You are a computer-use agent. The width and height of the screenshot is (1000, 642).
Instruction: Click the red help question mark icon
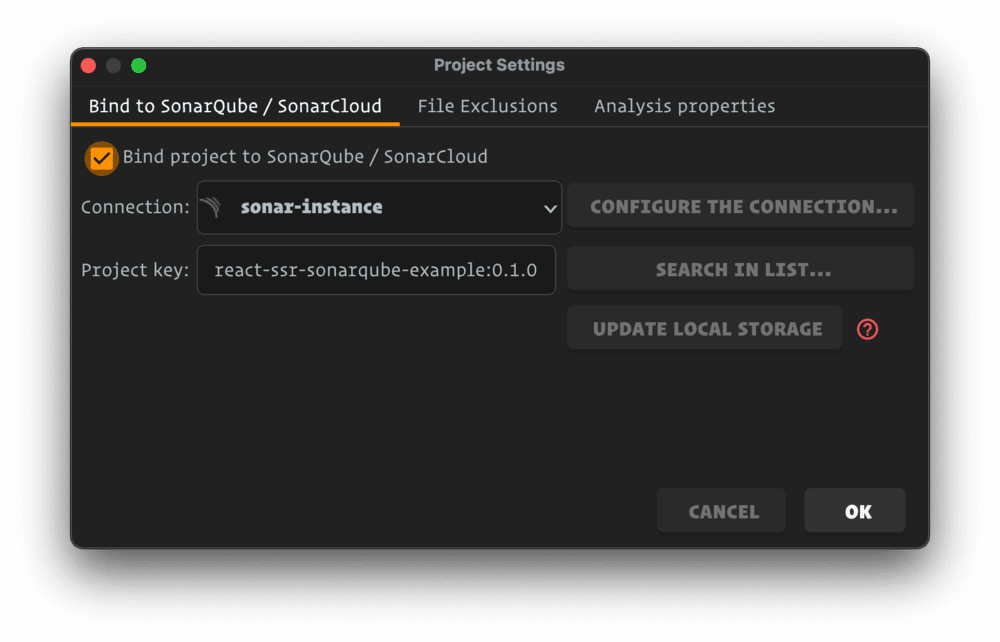coord(867,329)
